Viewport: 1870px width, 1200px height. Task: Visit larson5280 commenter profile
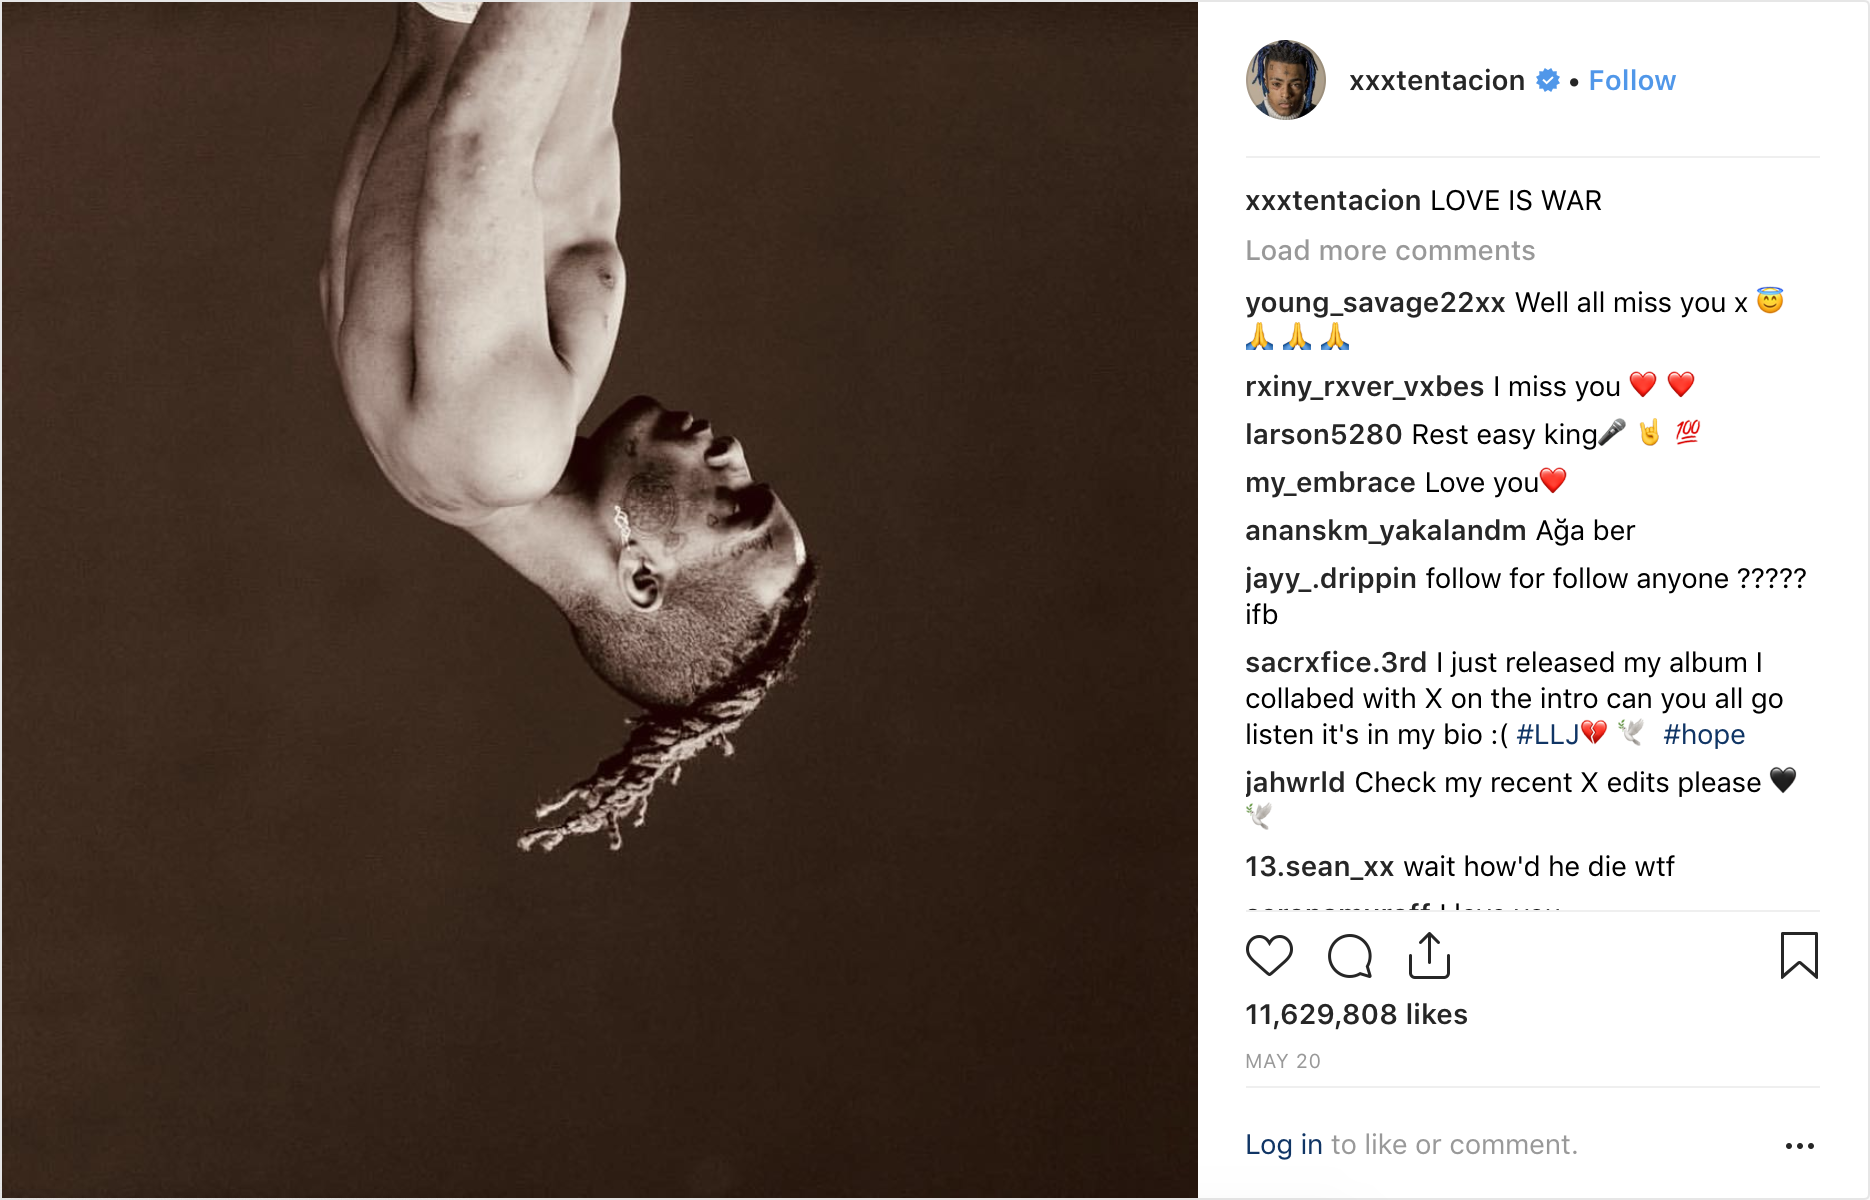tap(1323, 435)
